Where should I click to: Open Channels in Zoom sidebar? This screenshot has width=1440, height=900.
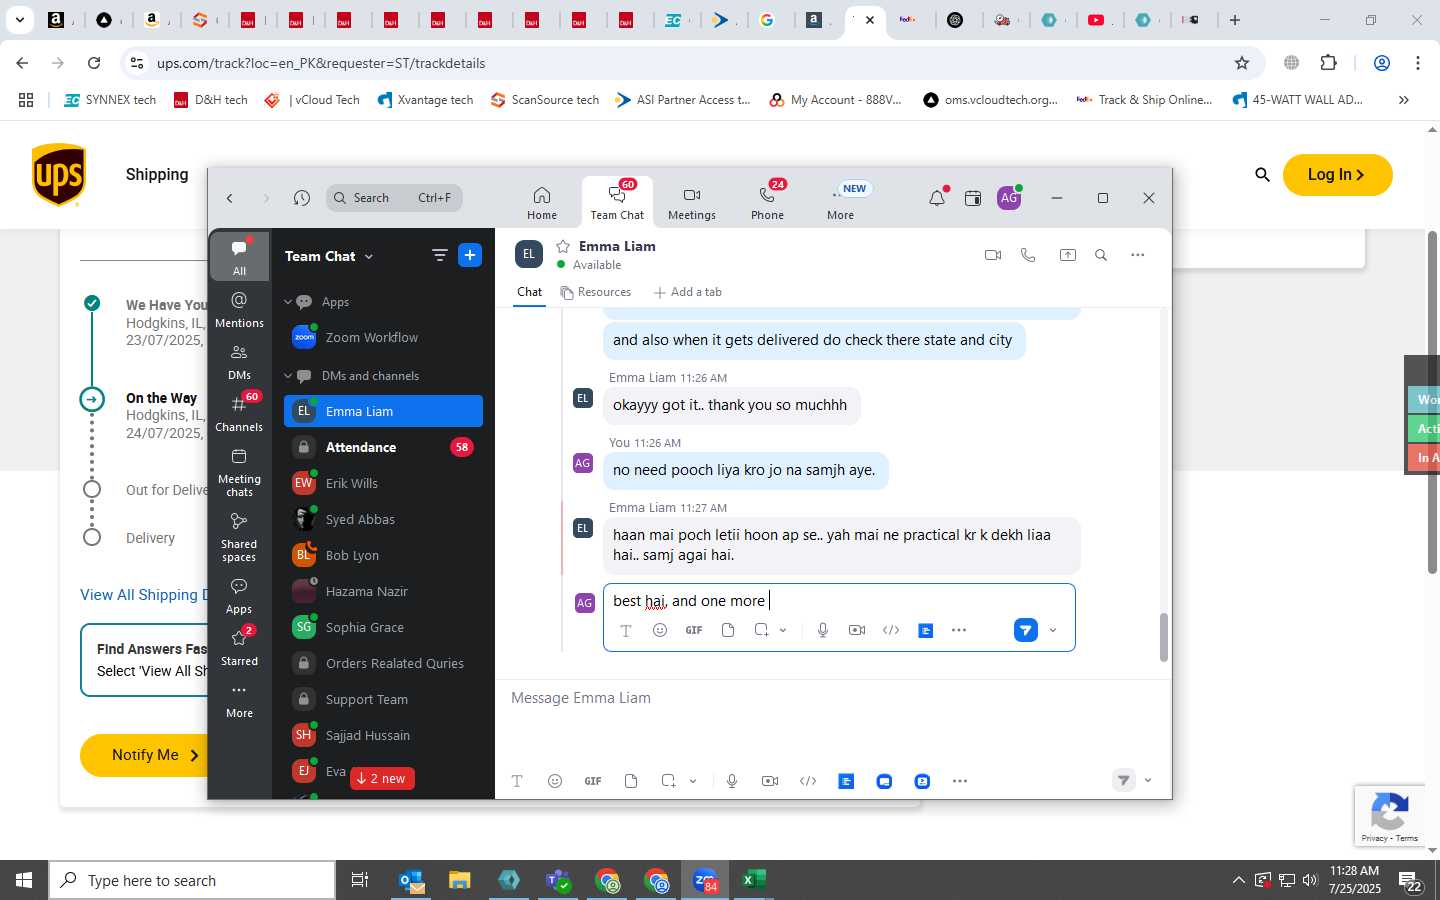(x=239, y=412)
